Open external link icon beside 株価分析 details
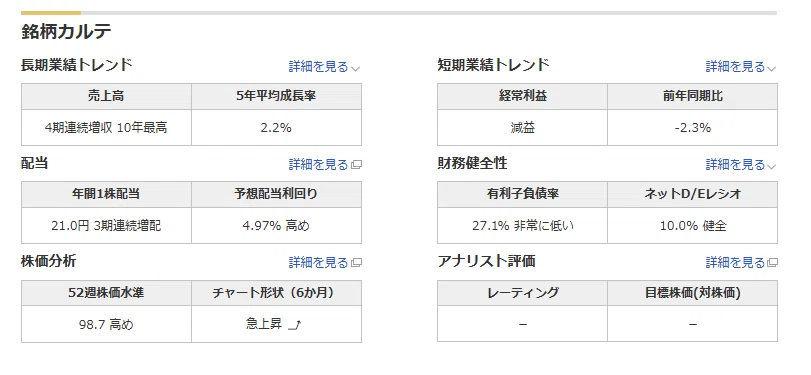Screen dimensions: 811x375 pos(356,263)
